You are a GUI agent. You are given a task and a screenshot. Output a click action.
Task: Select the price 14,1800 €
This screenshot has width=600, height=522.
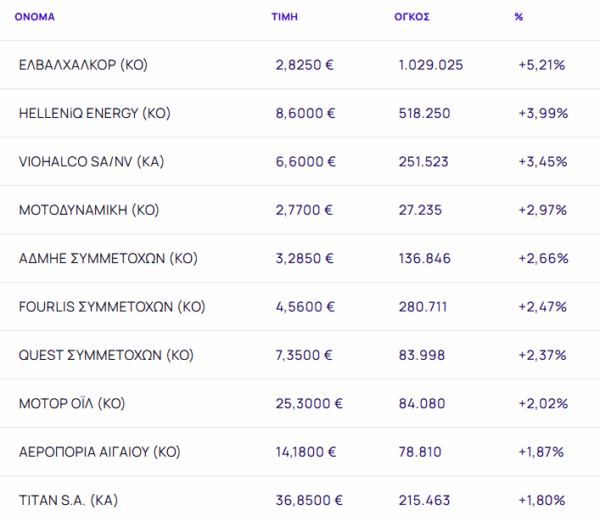coord(306,452)
